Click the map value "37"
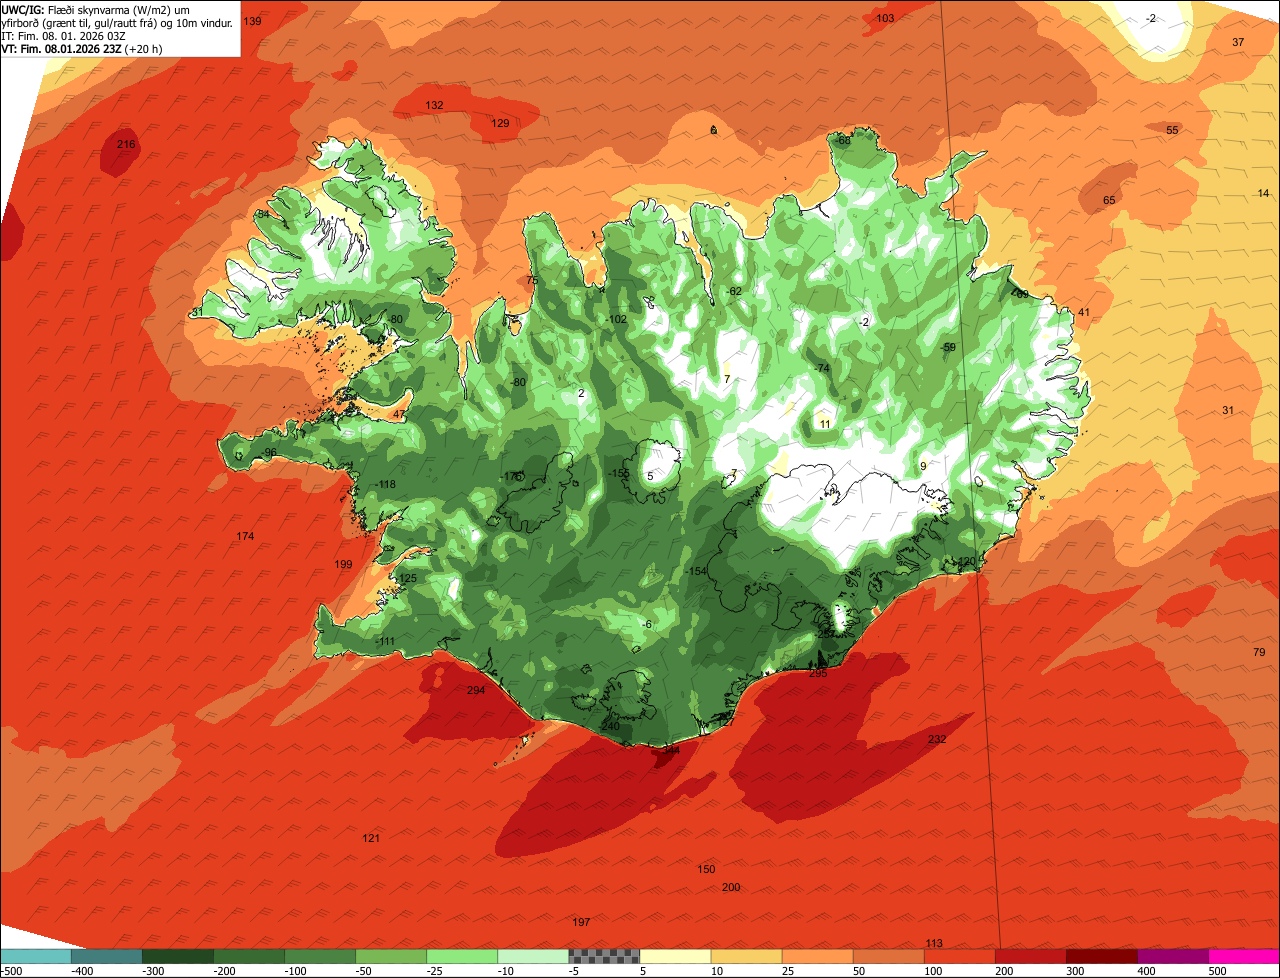Image resolution: width=1280 pixels, height=978 pixels. pyautogui.click(x=1238, y=42)
